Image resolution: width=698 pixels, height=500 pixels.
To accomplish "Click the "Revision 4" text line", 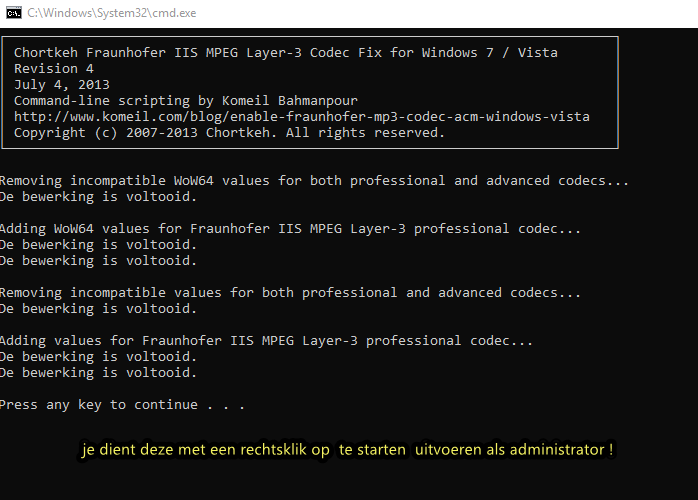I will tap(54, 68).
